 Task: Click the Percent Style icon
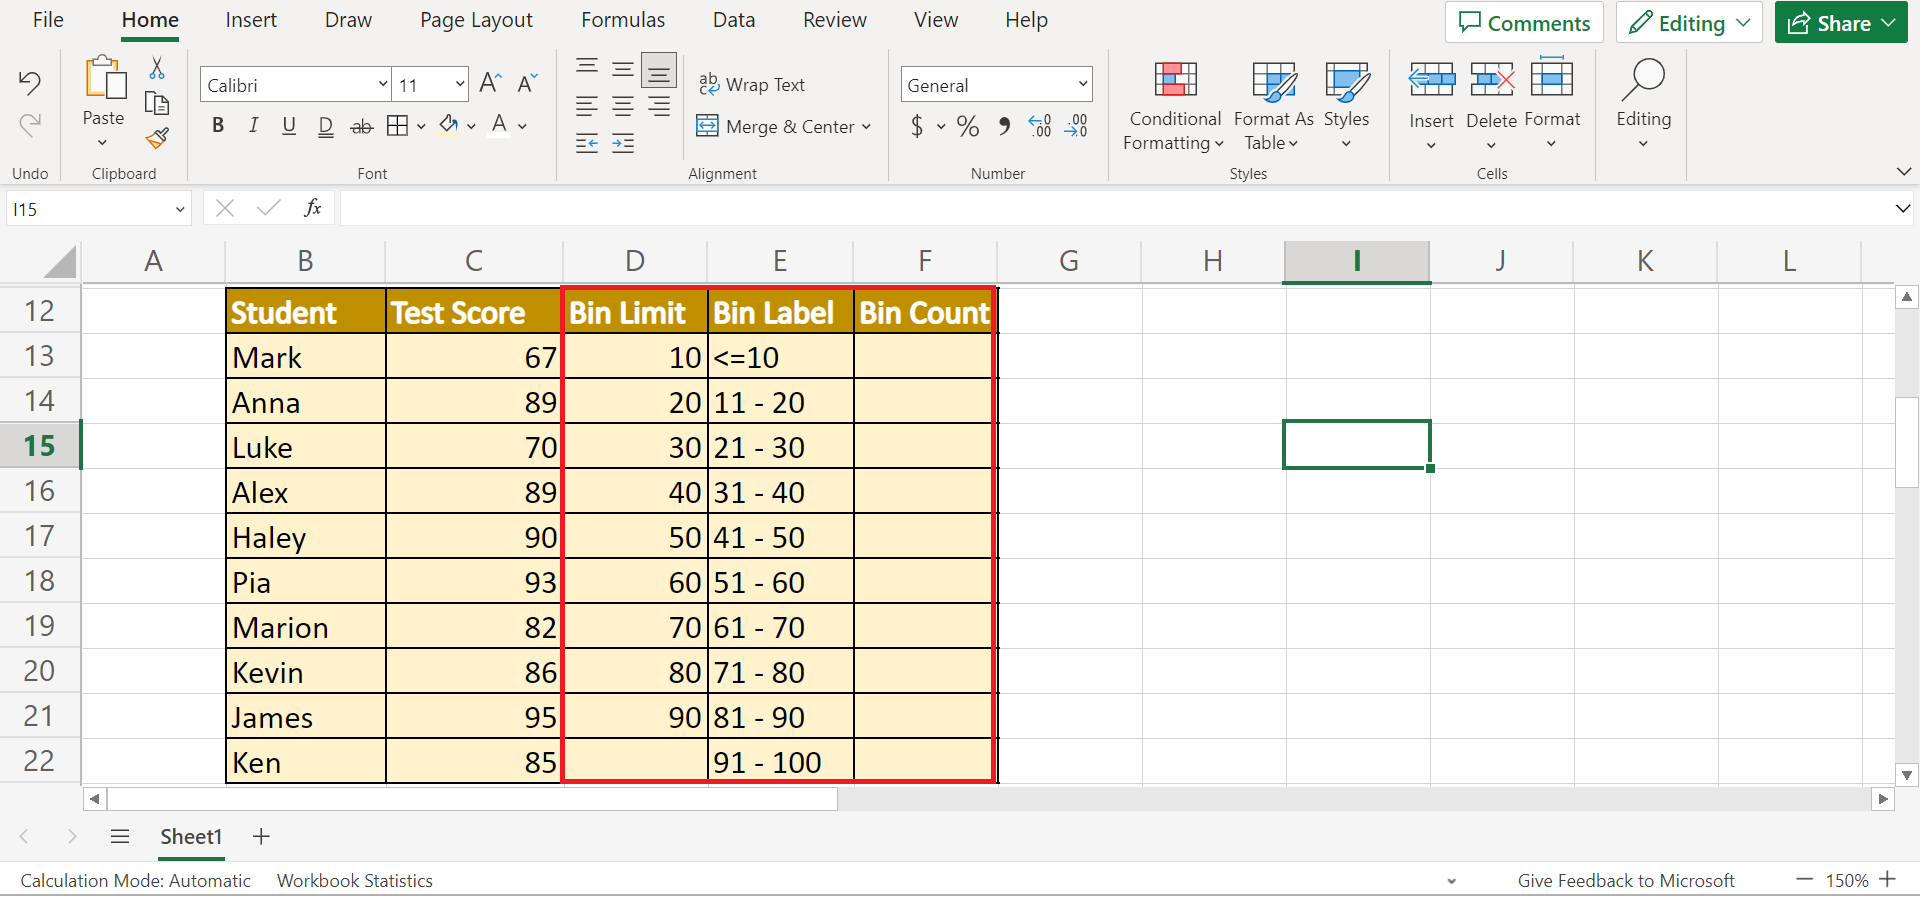pyautogui.click(x=967, y=127)
